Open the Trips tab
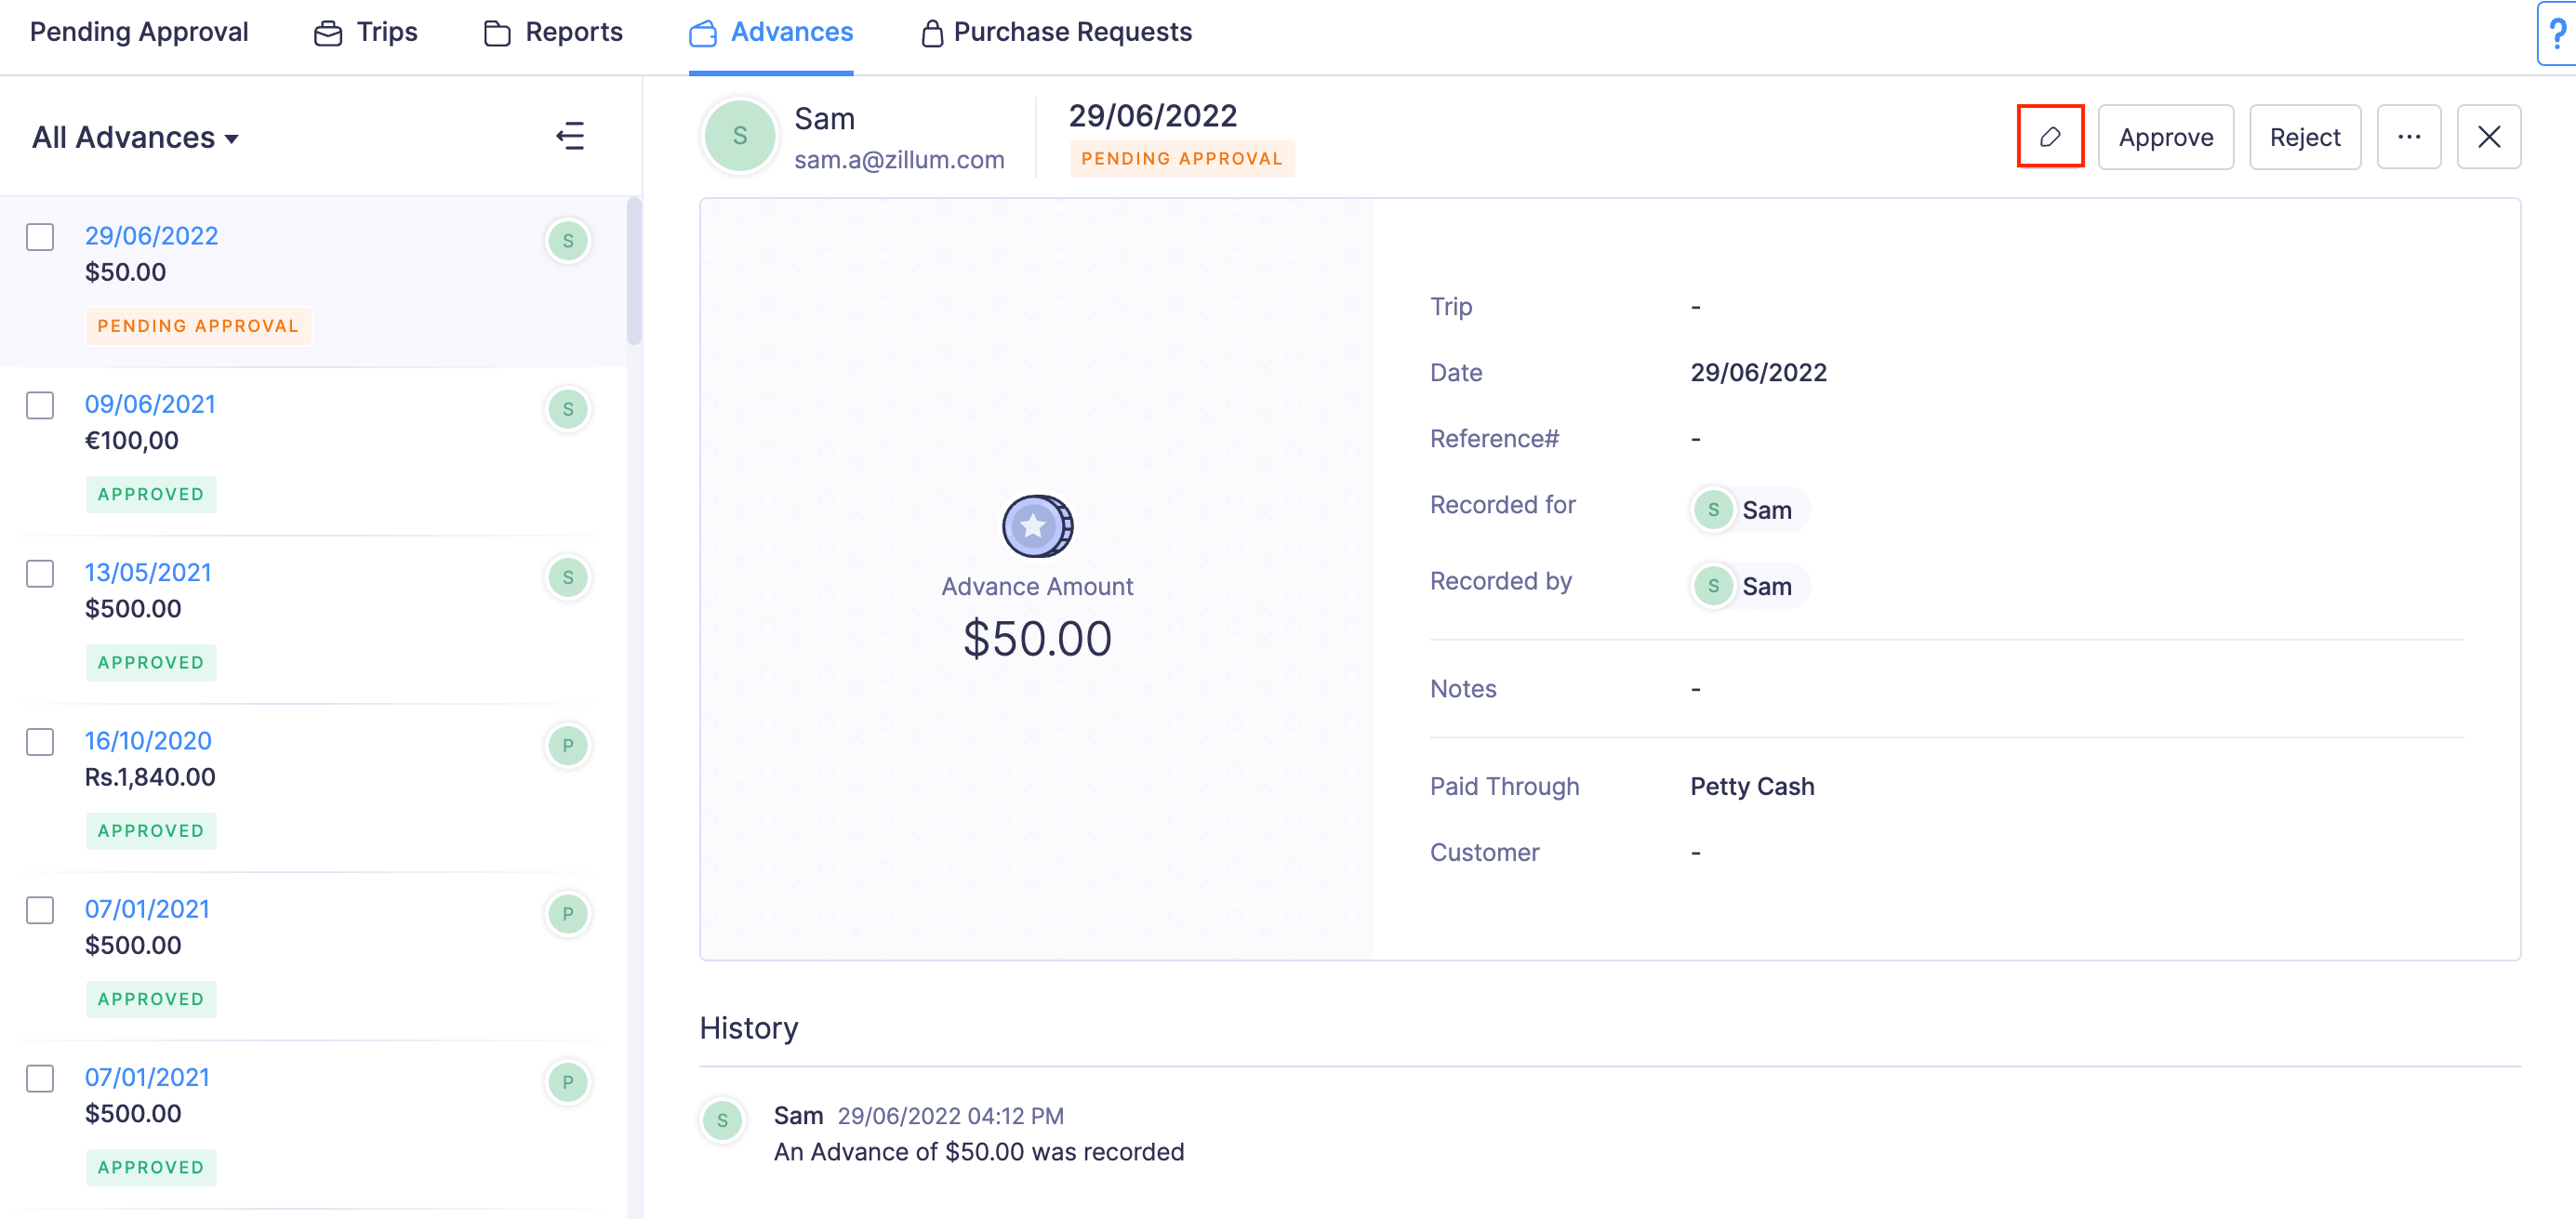This screenshot has height=1219, width=2576. point(366,32)
